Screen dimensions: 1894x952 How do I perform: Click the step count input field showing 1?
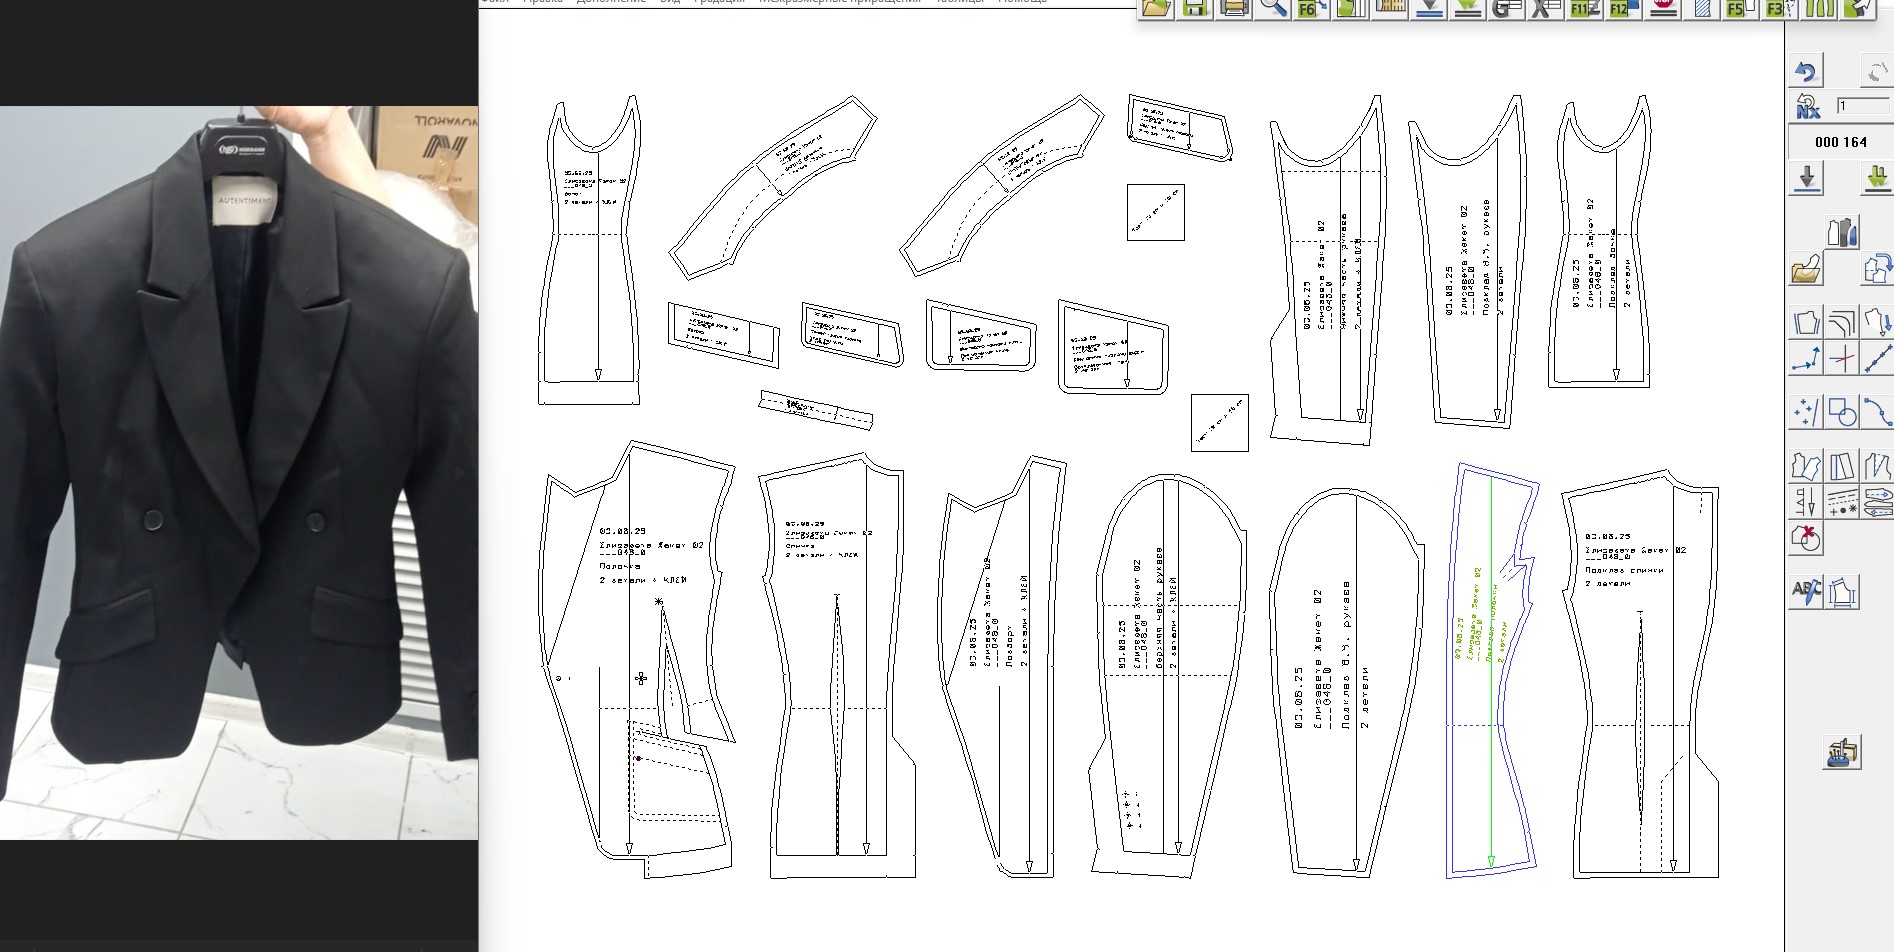point(1862,105)
